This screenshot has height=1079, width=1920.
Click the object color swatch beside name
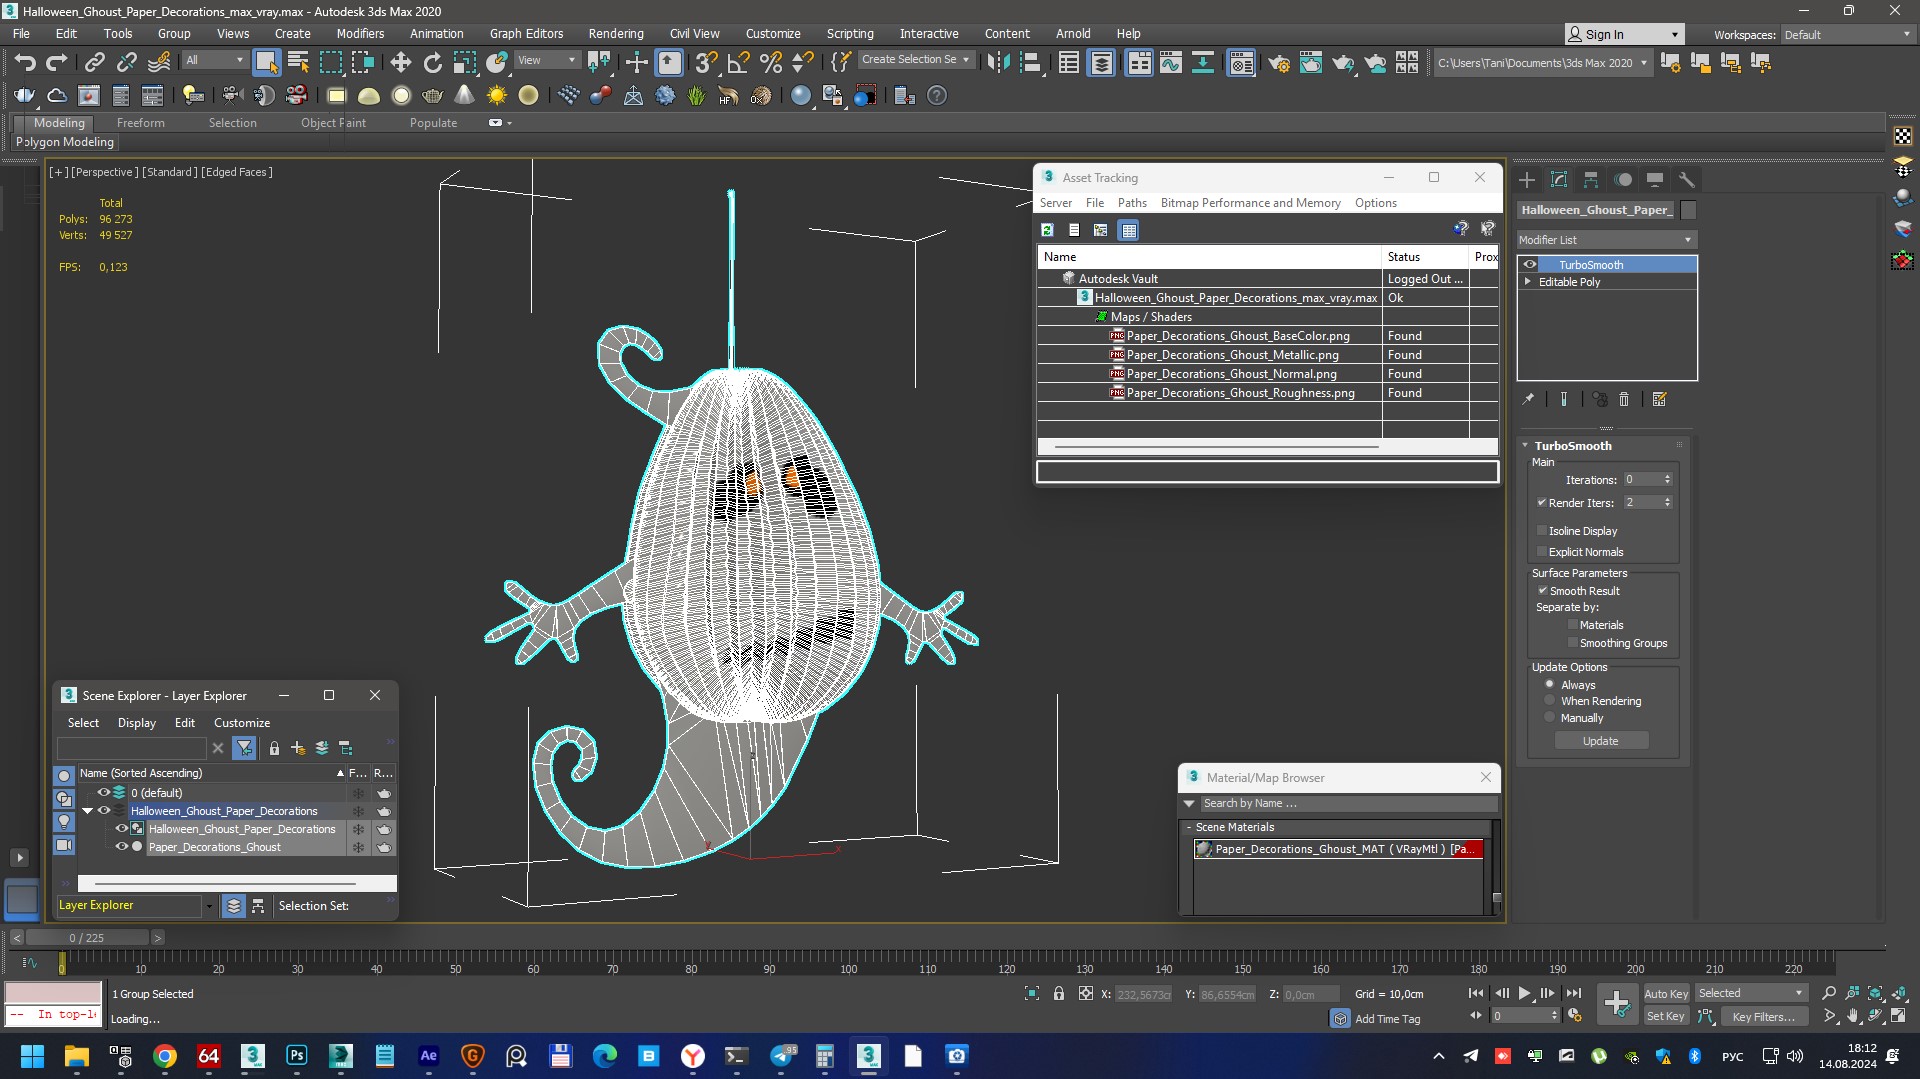coord(1689,210)
